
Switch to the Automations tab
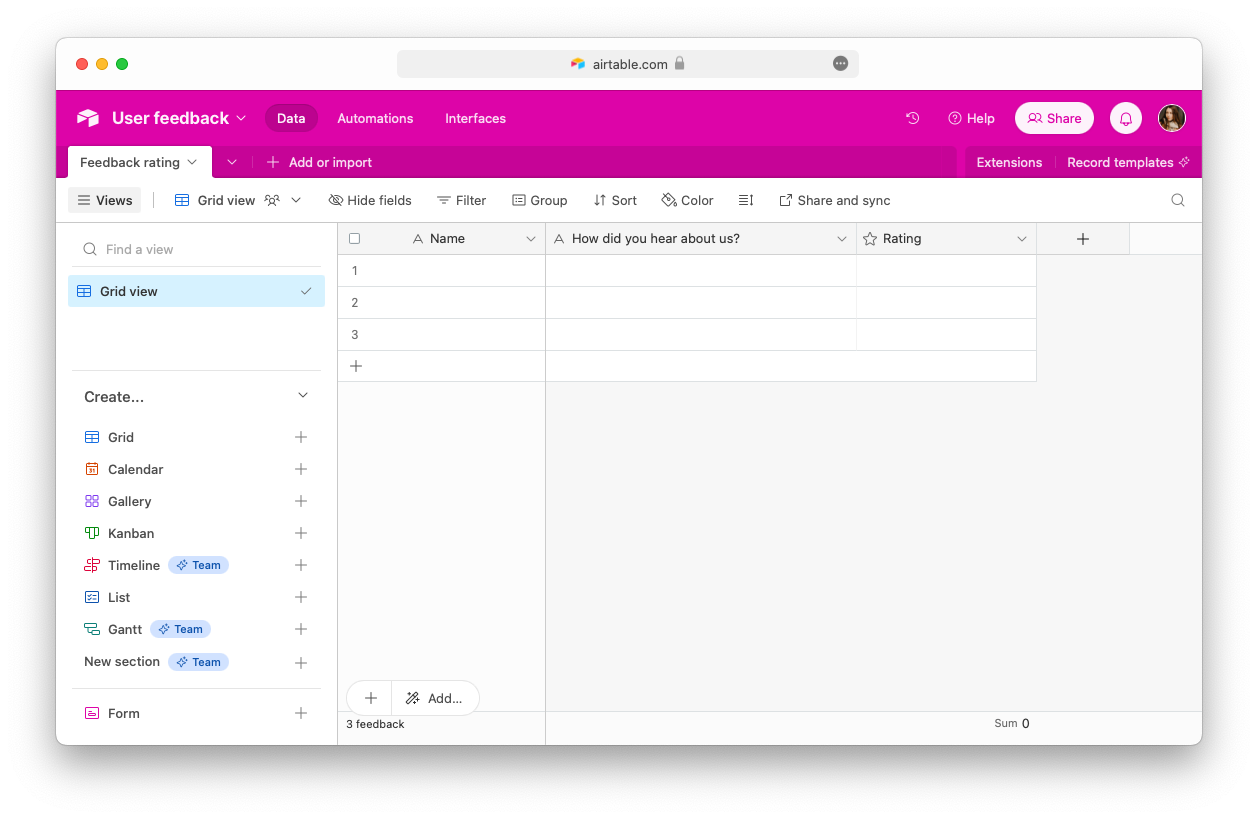point(375,118)
